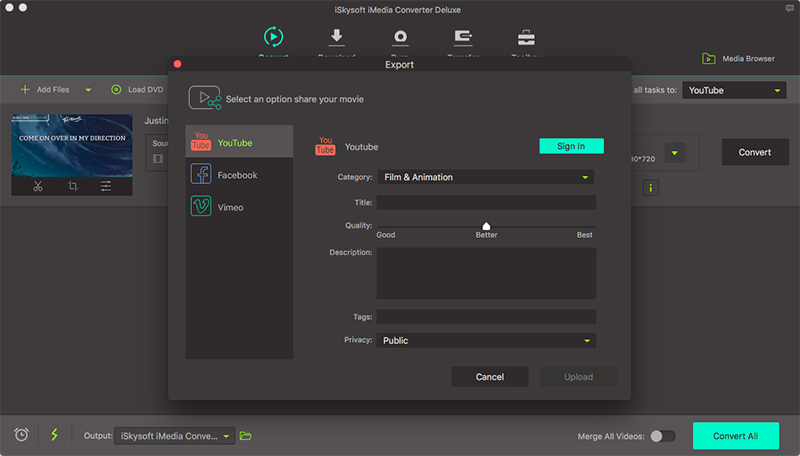Click the lightning bolt acceleration icon
800x456 pixels.
click(x=54, y=435)
